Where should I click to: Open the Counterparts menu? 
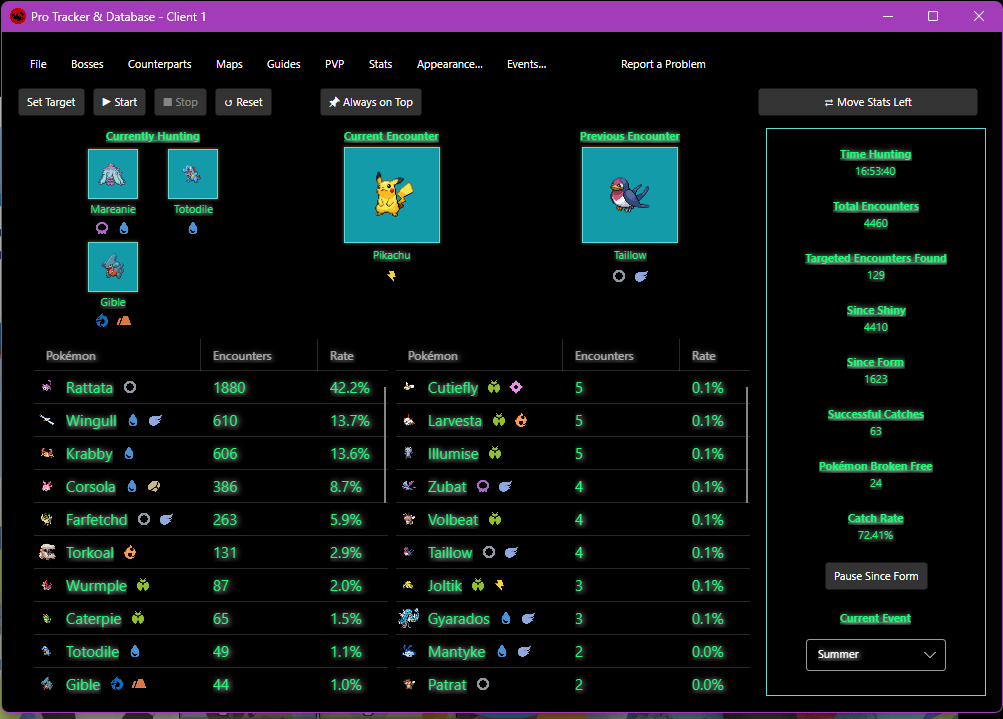[159, 64]
